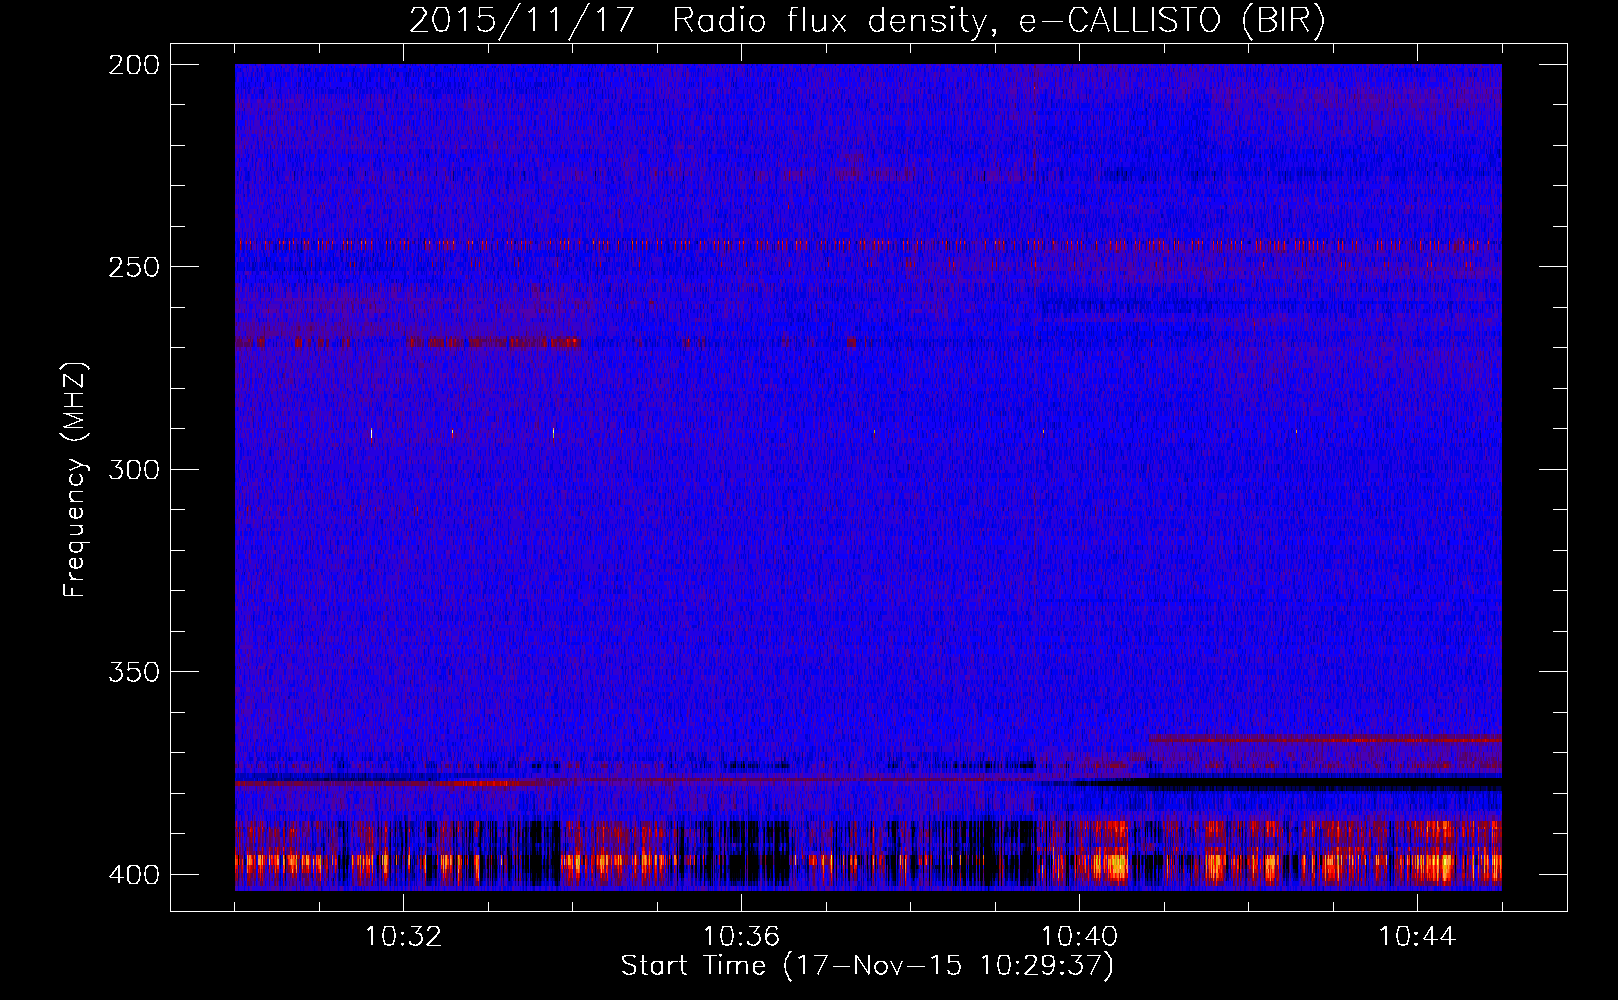The height and width of the screenshot is (1000, 1618).
Task: Click the 250 frequency tick label
Action: (134, 267)
